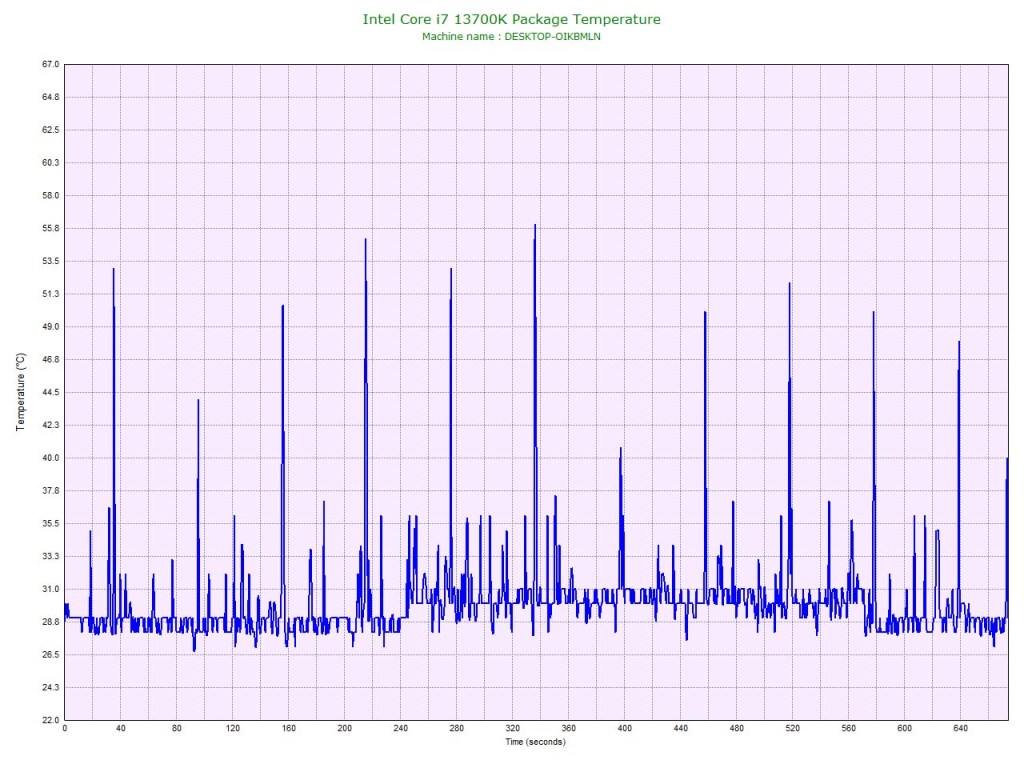Select the 640 label on the time axis
Screen dimensions: 1024x768
tap(960, 729)
